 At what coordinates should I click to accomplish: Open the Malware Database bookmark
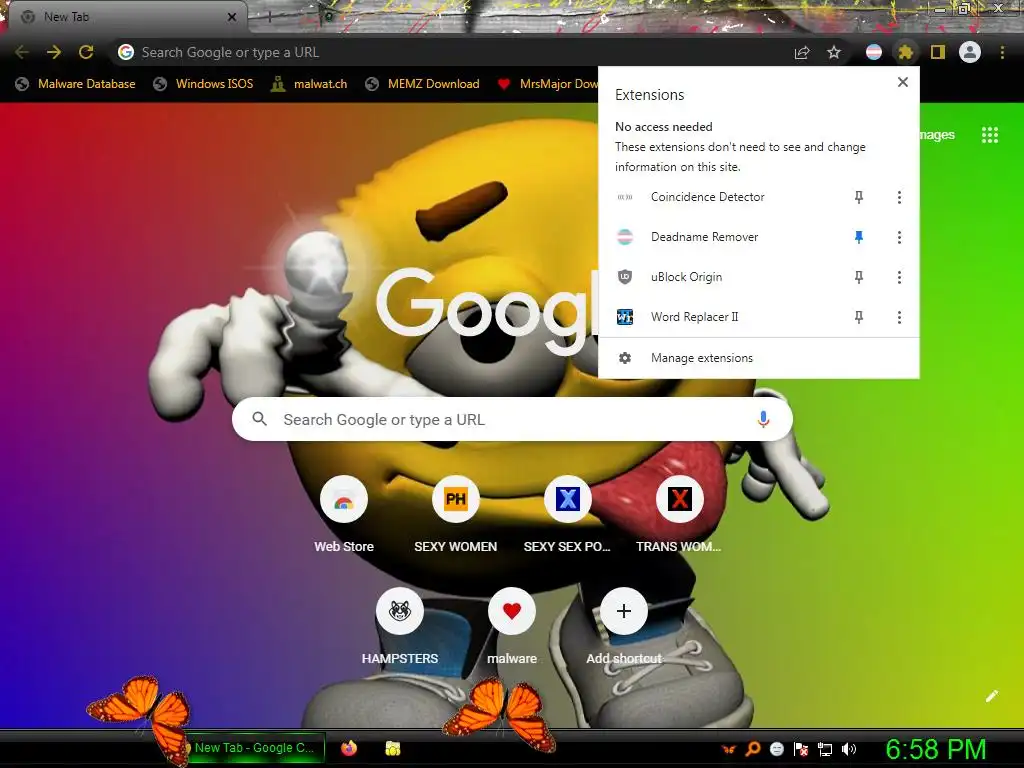click(76, 84)
